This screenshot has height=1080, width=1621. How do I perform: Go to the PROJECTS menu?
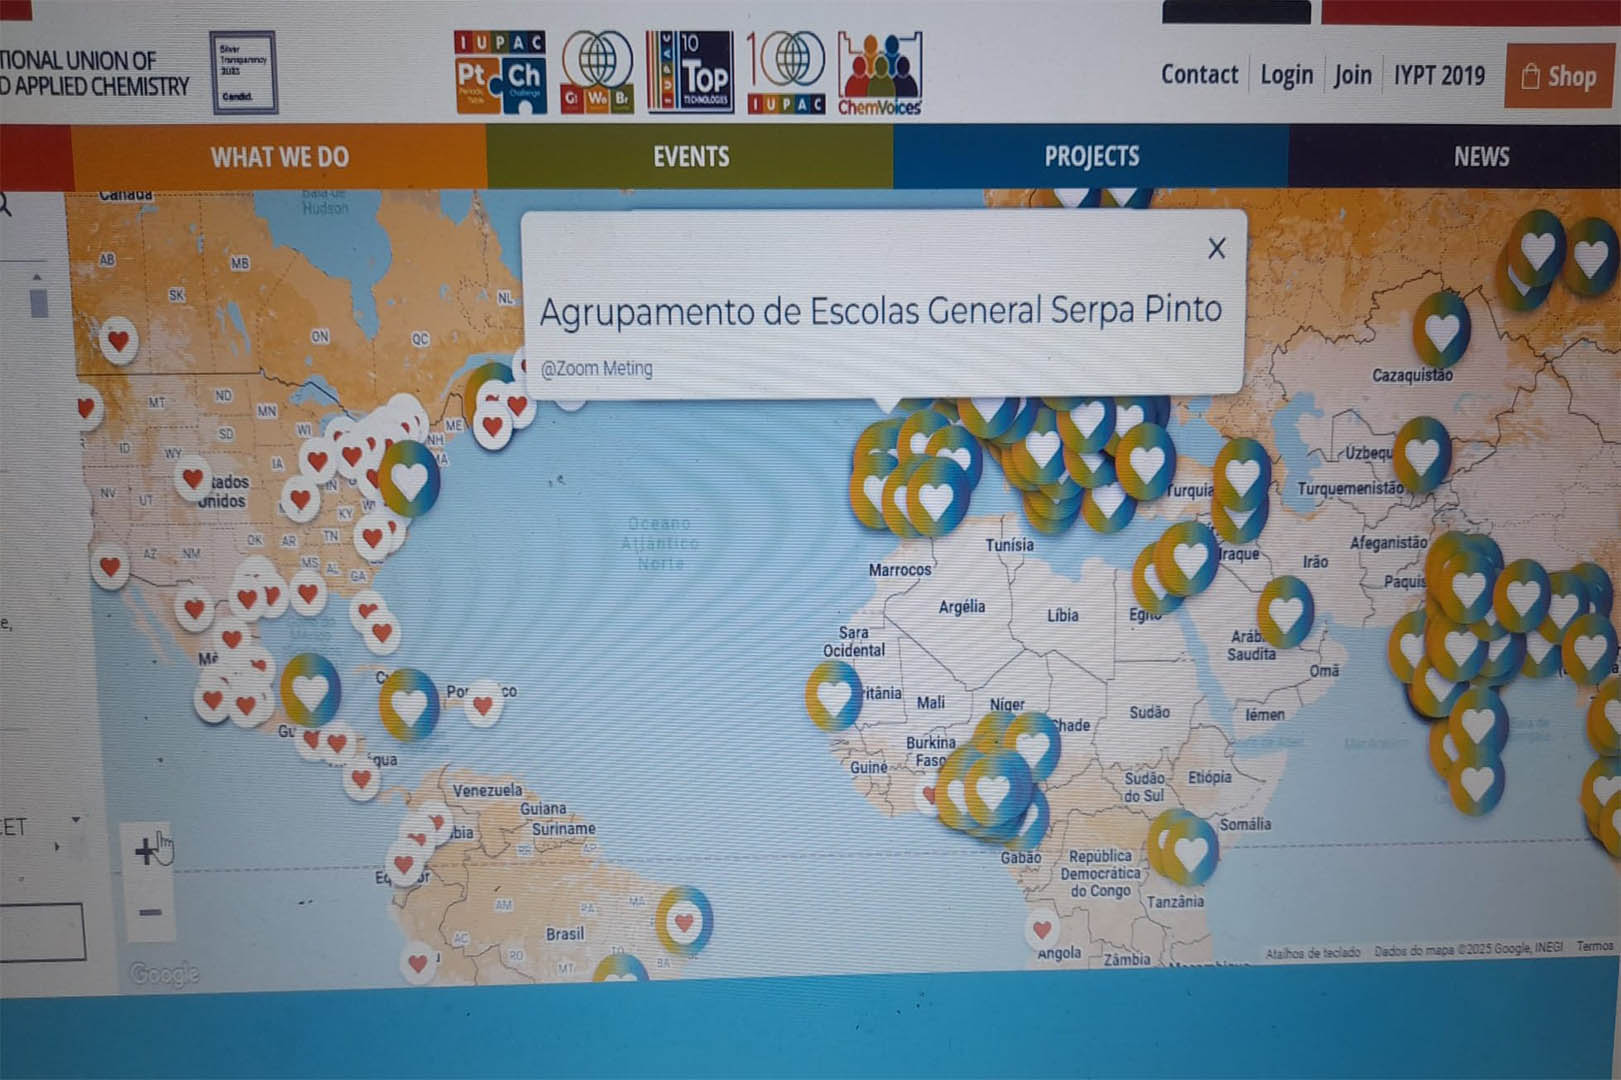1091,157
